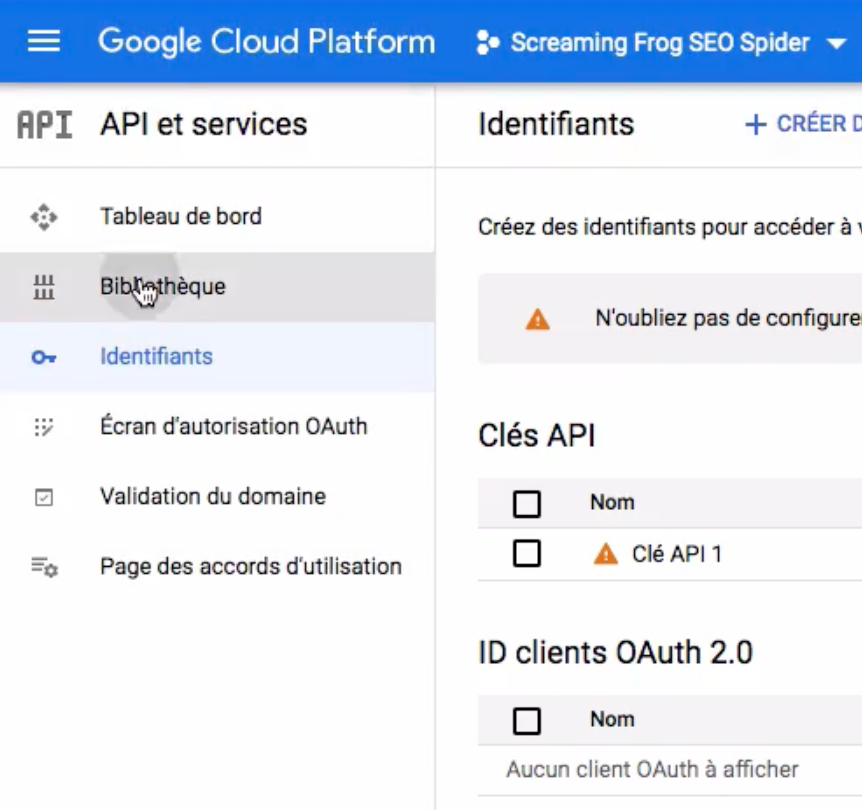The height and width of the screenshot is (810, 862).
Task: Click the "Aucun client OAuth à afficher" text
Action: (x=653, y=770)
